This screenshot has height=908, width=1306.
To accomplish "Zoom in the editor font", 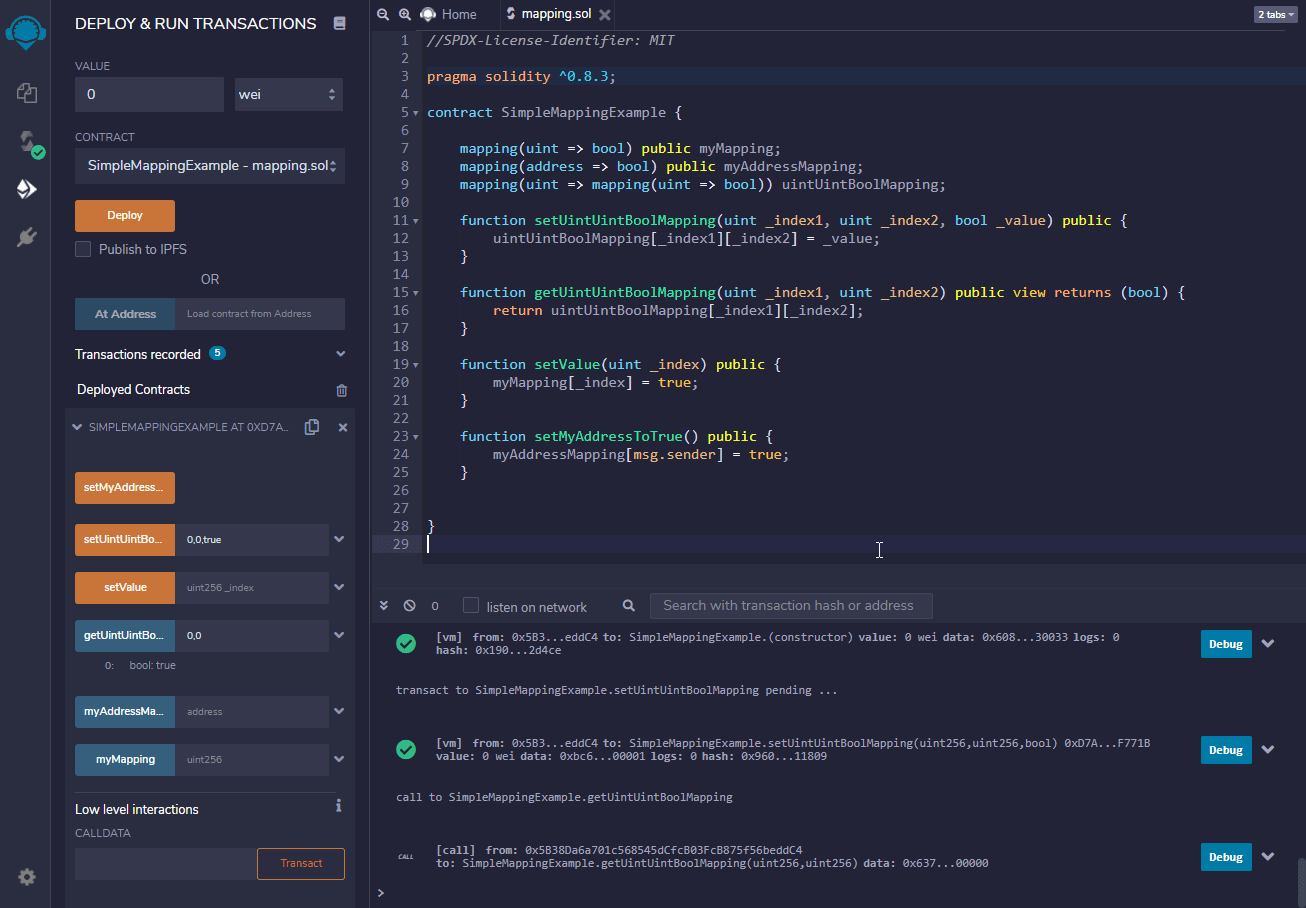I will click(x=404, y=14).
